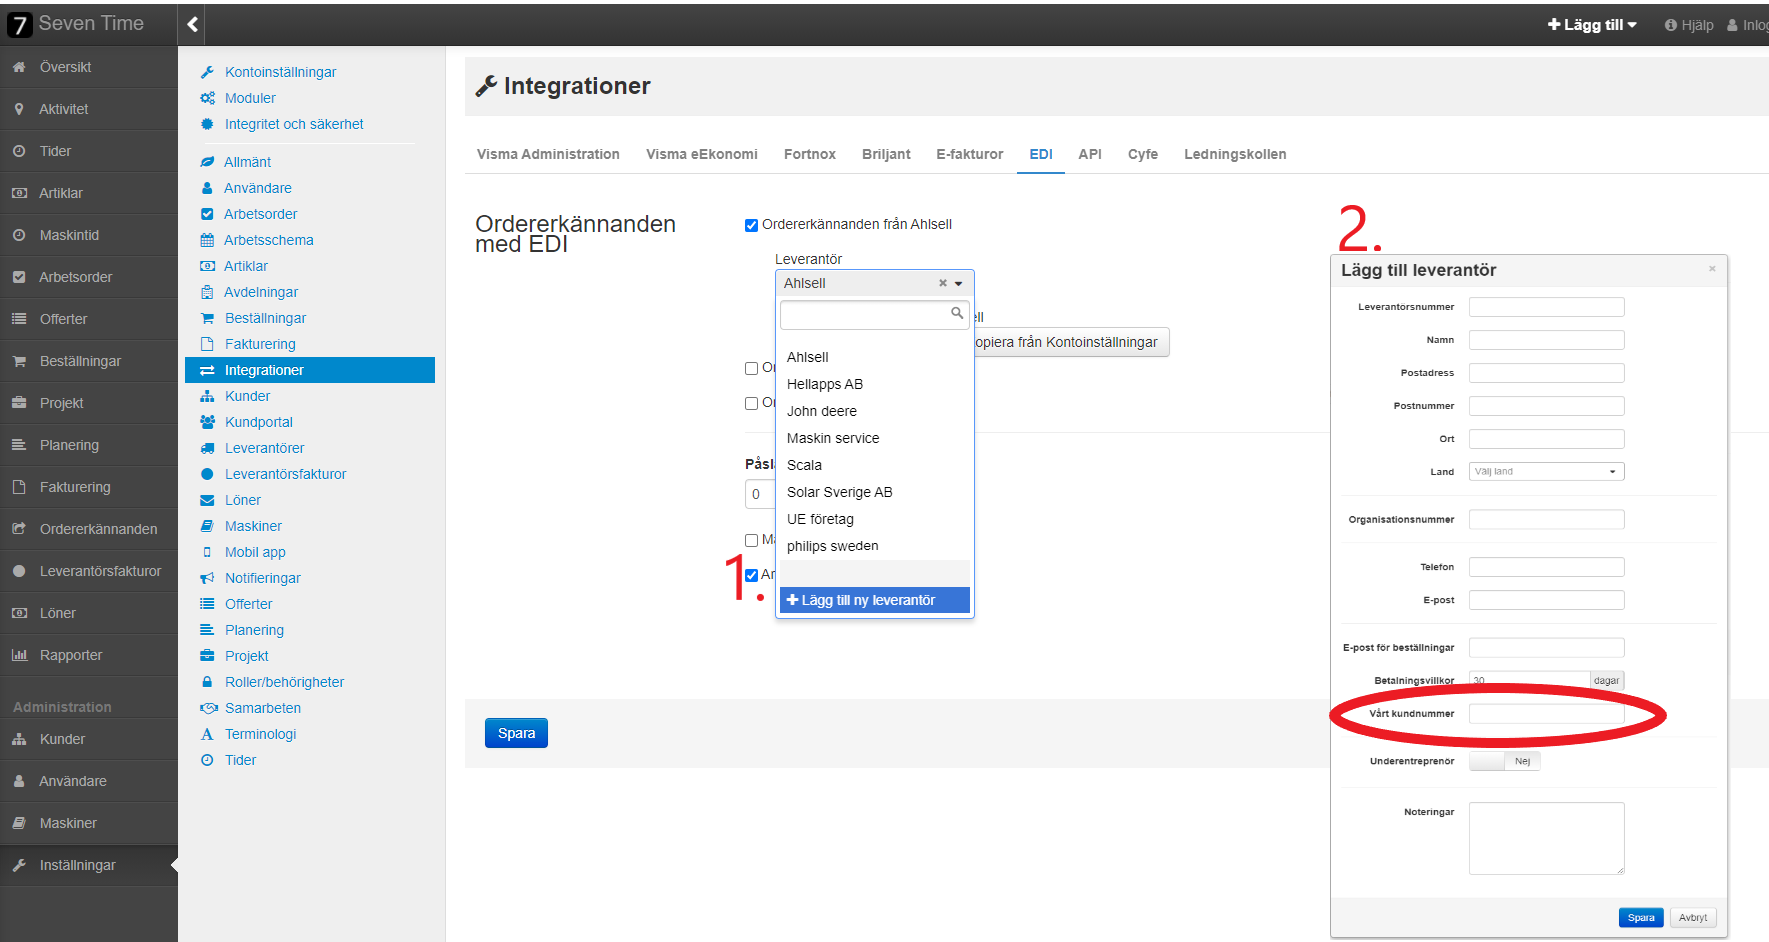Click the Mobil app phone icon

[207, 552]
